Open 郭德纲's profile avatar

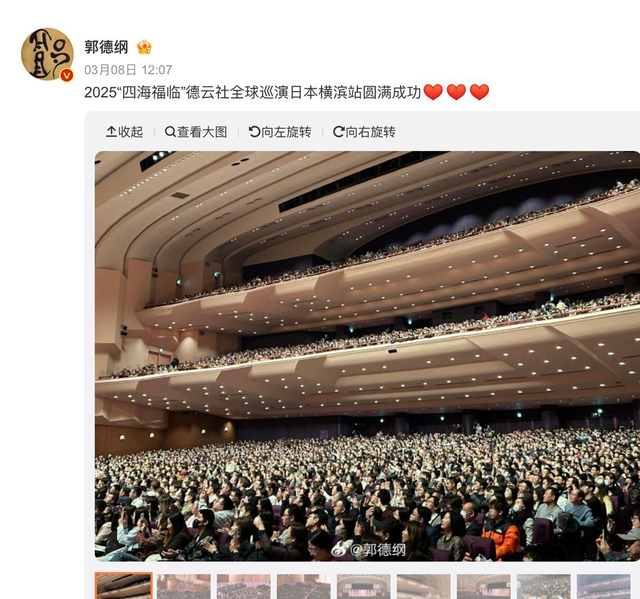[x=47, y=54]
